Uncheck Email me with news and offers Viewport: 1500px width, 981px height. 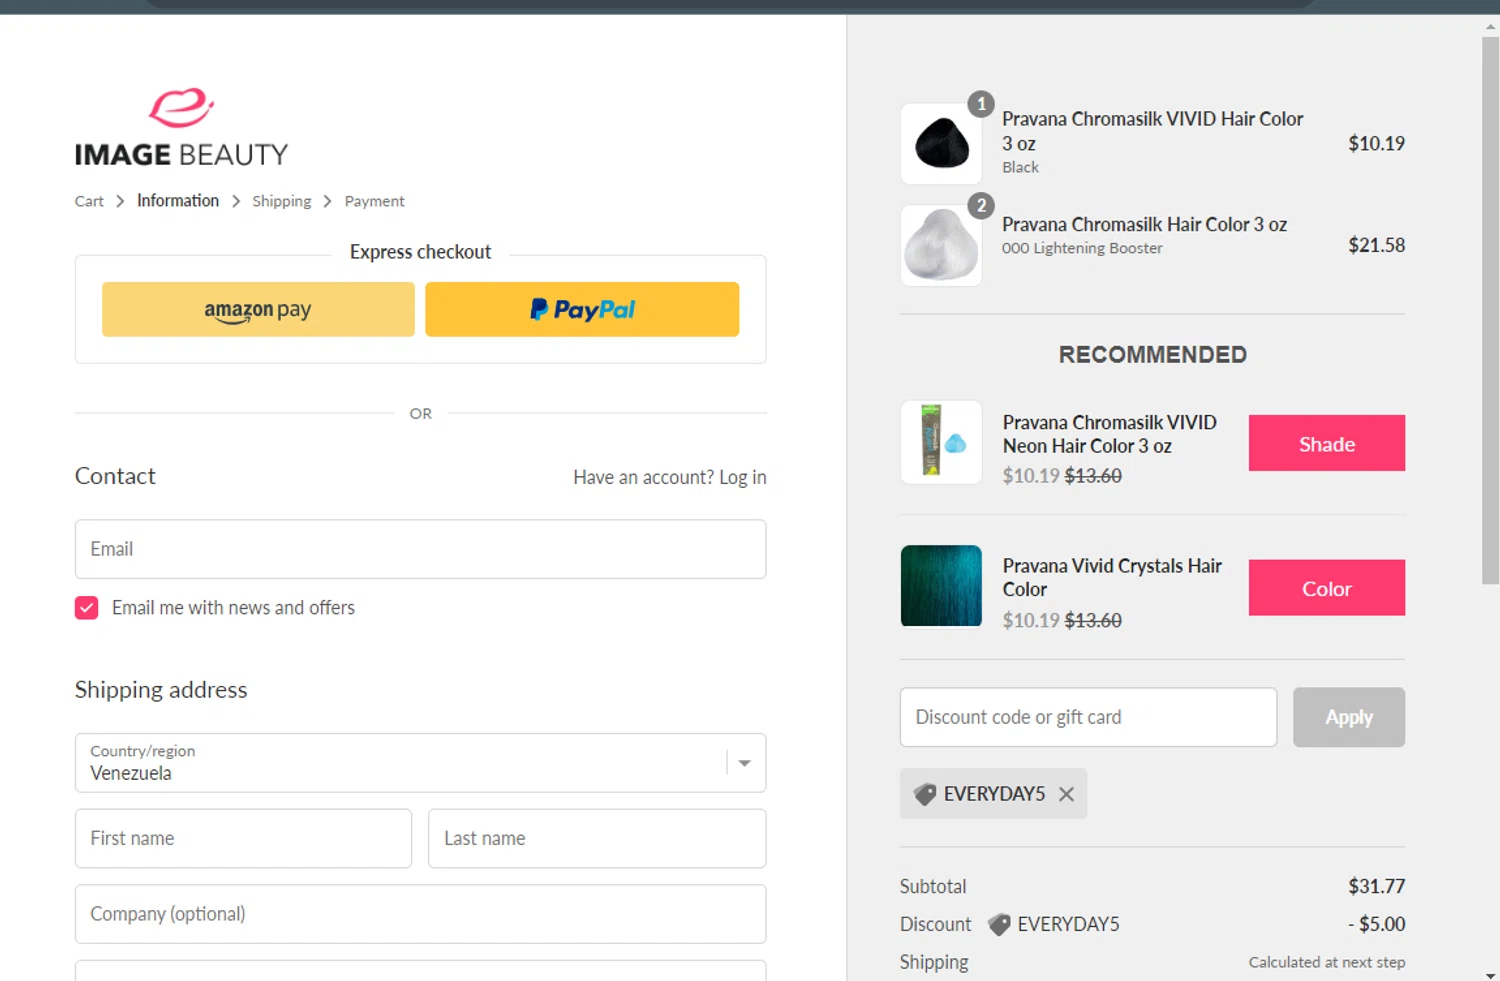pos(87,608)
